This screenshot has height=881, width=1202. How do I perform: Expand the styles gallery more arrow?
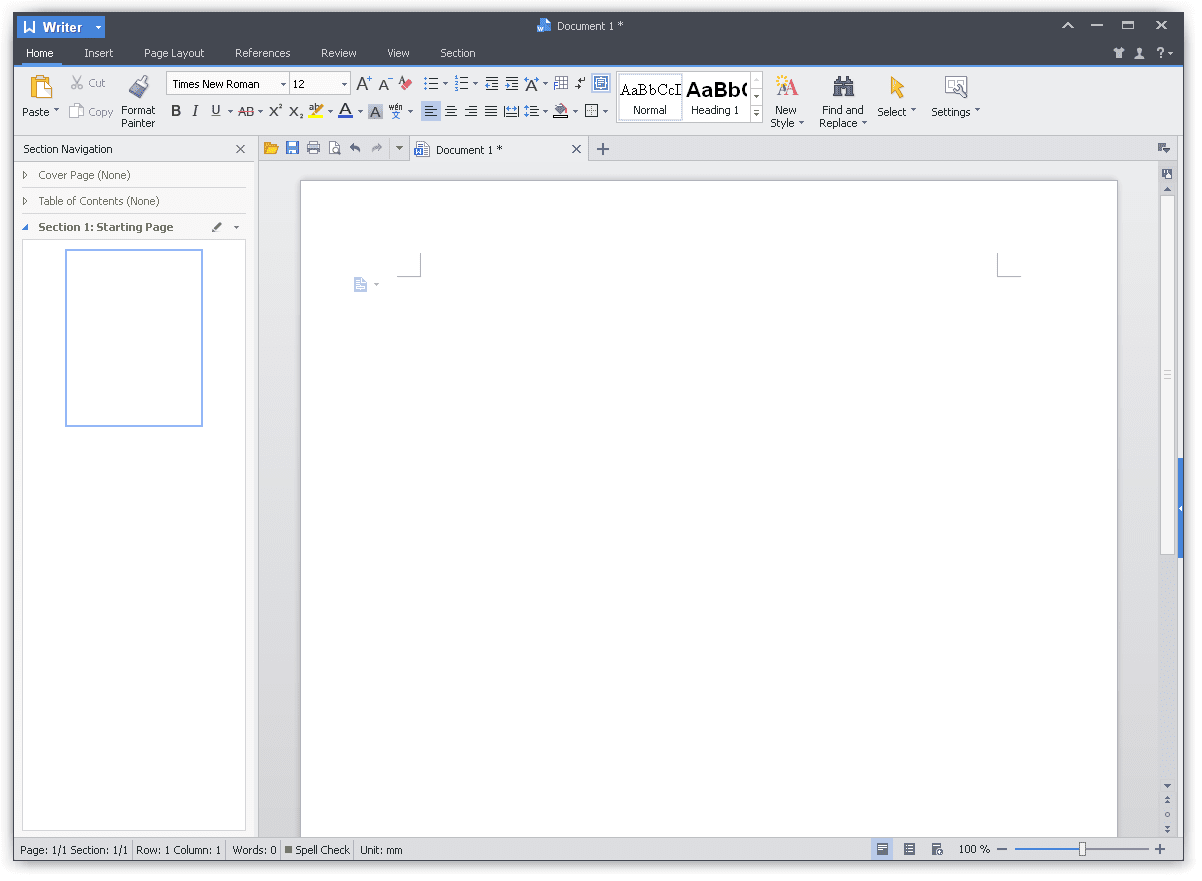click(x=756, y=115)
